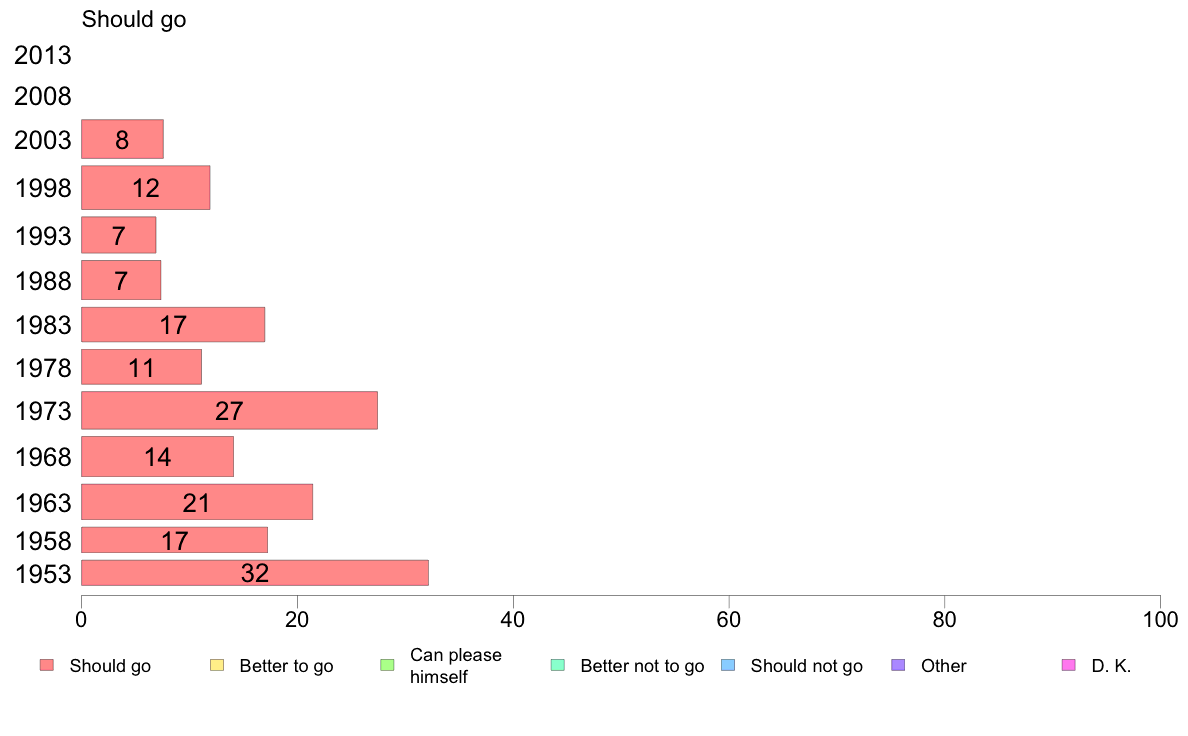Click the 2013 year label

pyautogui.click(x=42, y=55)
